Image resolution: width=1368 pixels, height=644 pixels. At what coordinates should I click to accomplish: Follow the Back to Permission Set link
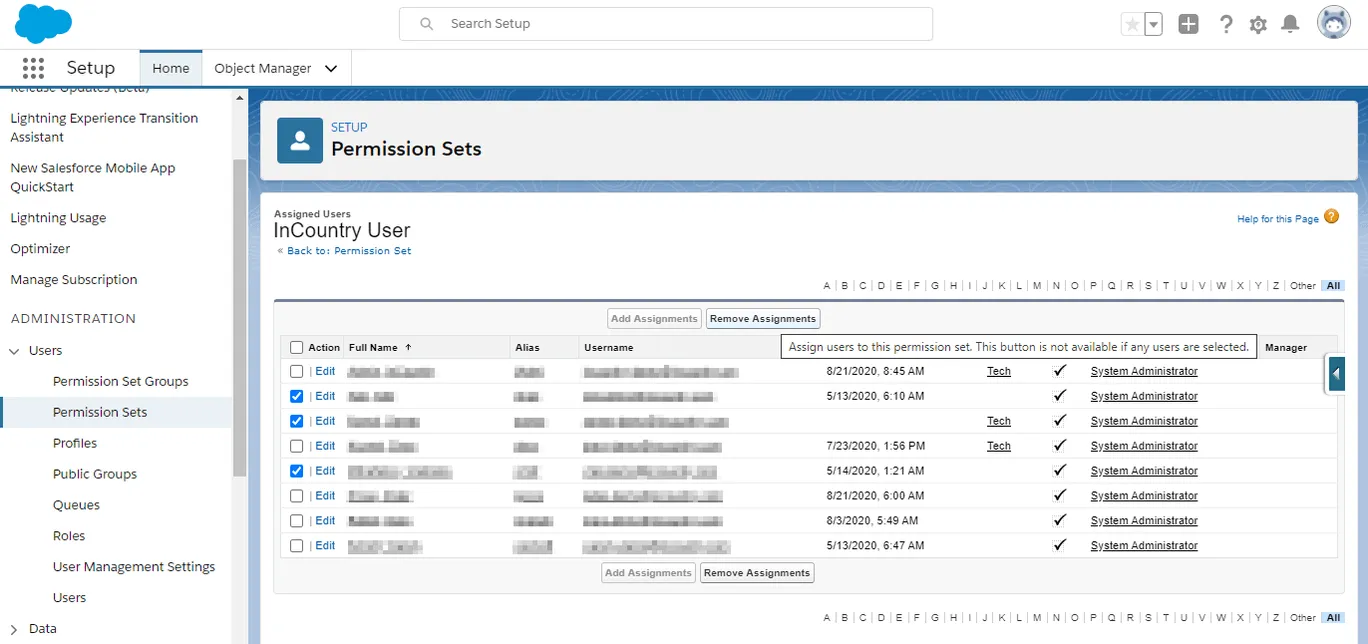(x=347, y=251)
